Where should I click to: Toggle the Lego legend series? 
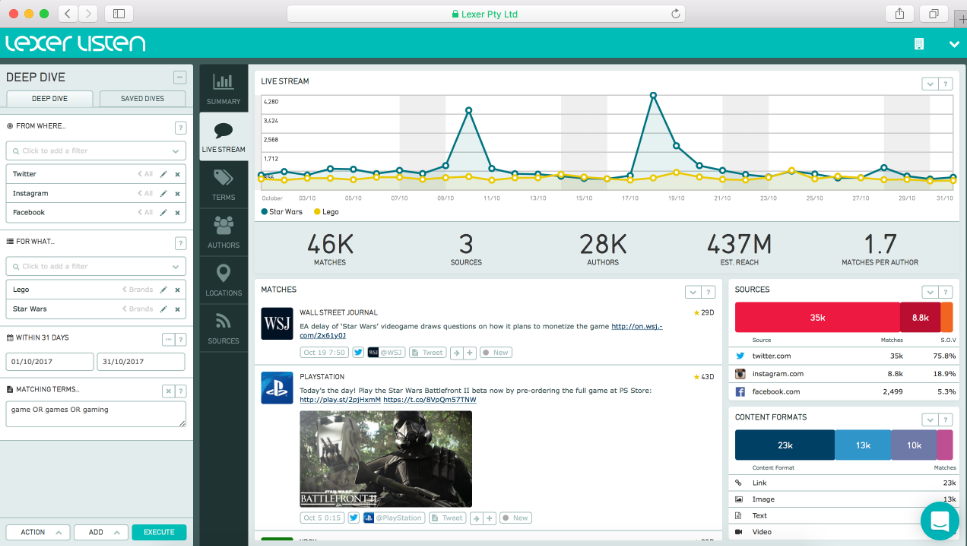click(x=326, y=212)
